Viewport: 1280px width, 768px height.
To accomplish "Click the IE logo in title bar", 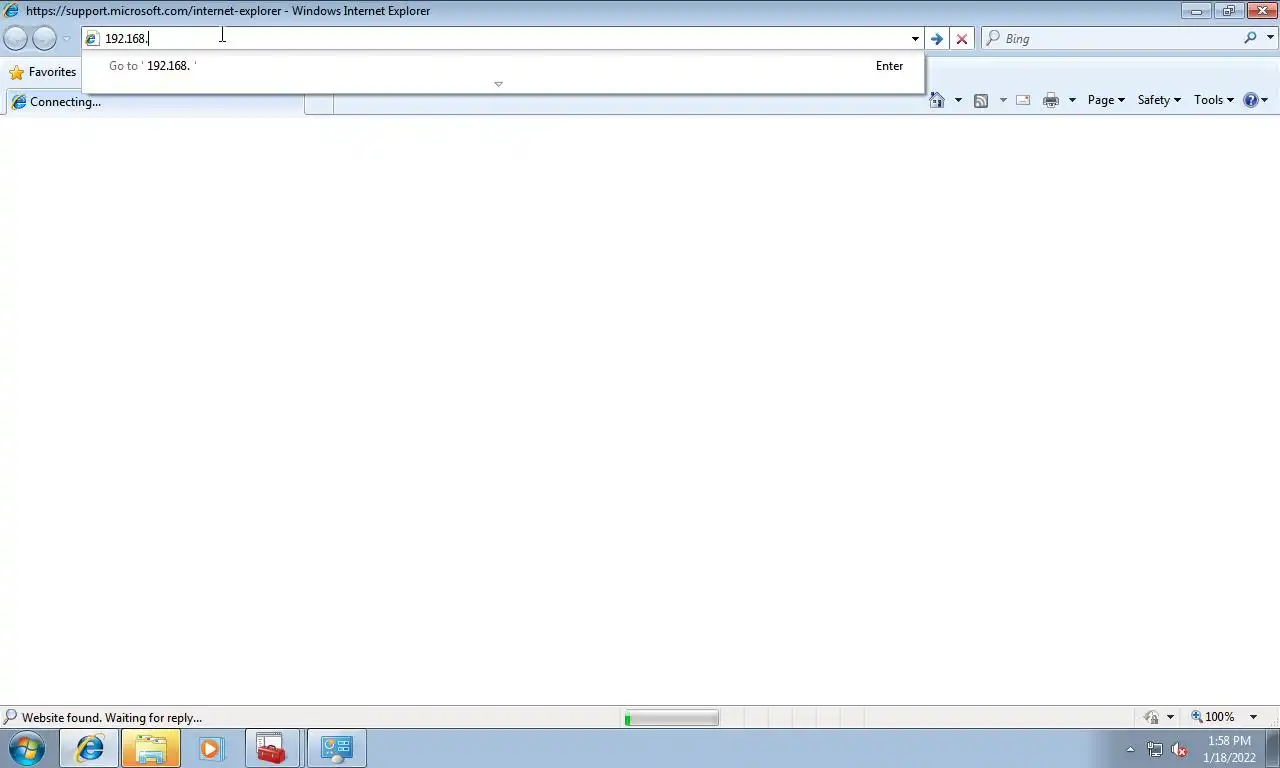I will point(12,11).
